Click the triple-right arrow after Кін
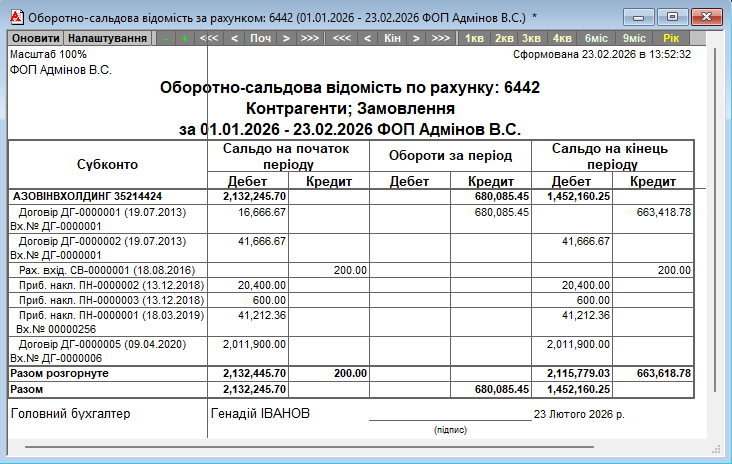732x464 pixels. pyautogui.click(x=440, y=38)
